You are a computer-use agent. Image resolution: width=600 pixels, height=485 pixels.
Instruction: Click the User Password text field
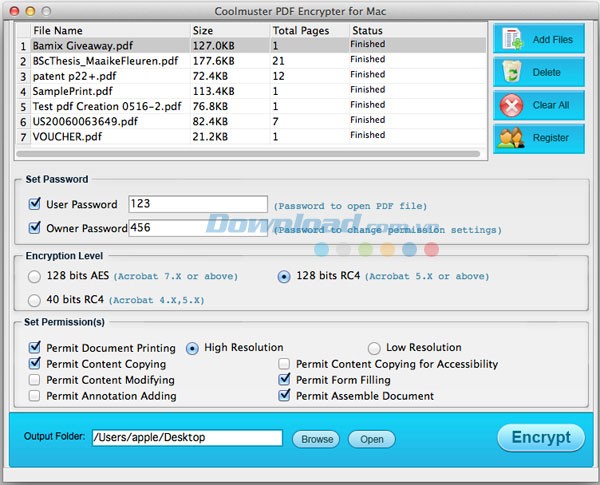pos(197,204)
